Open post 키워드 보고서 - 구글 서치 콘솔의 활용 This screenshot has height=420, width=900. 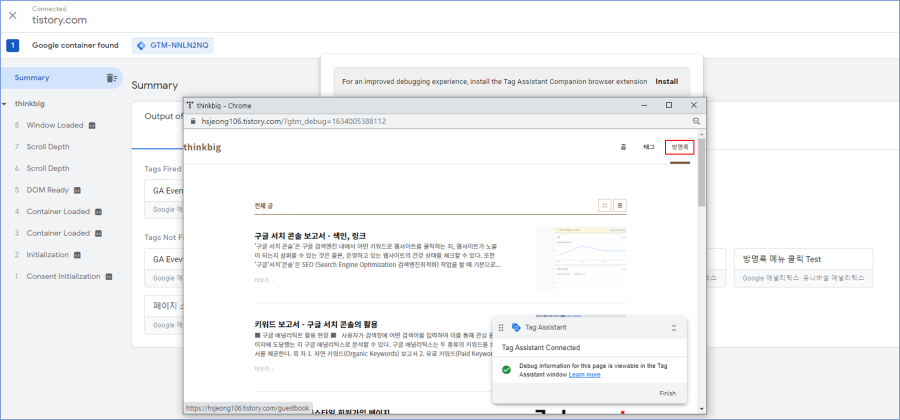(316, 324)
